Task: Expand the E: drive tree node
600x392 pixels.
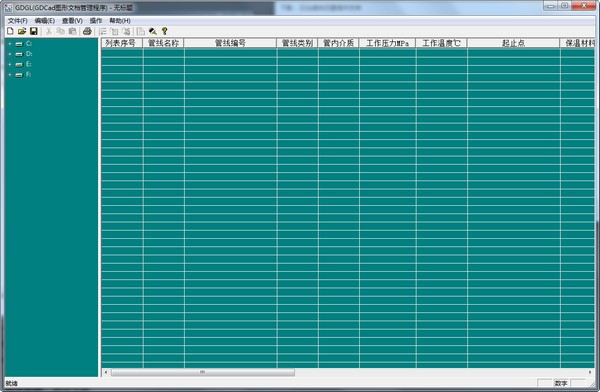Action: (10, 65)
